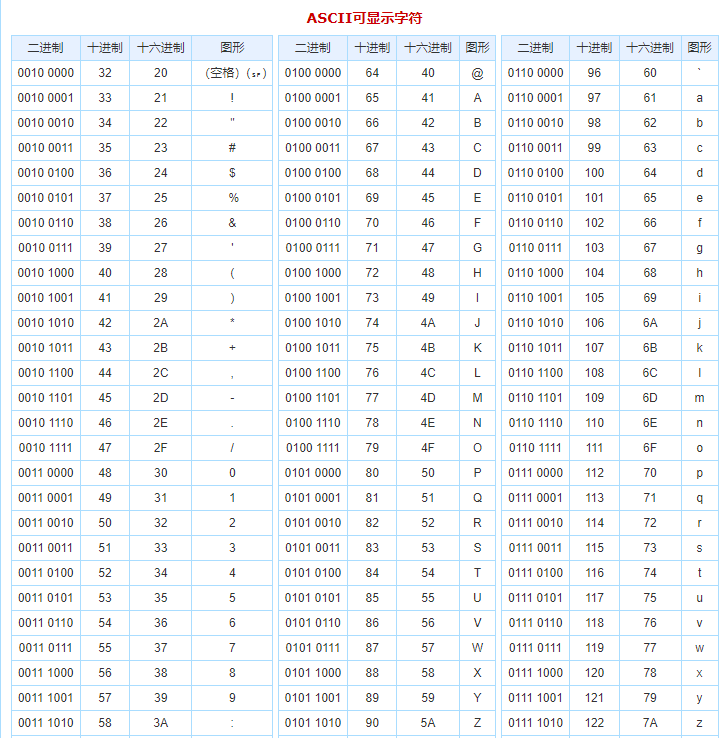Screen dimensions: 726x738
Task: Click the decimal cell '119'
Action: tap(594, 648)
